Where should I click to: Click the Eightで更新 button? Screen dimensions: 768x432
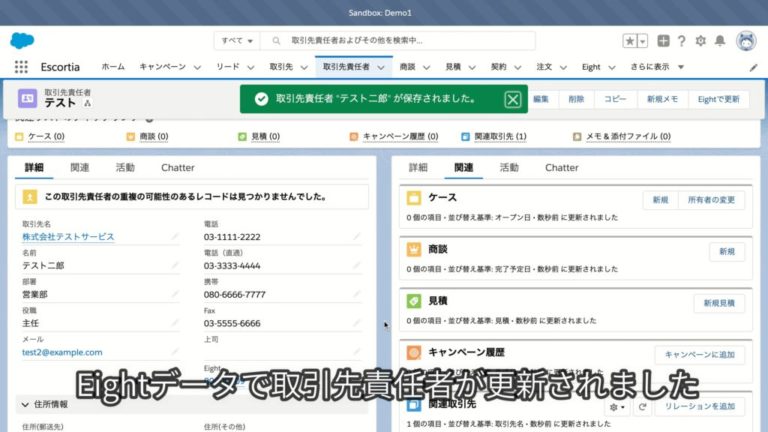tap(718, 99)
